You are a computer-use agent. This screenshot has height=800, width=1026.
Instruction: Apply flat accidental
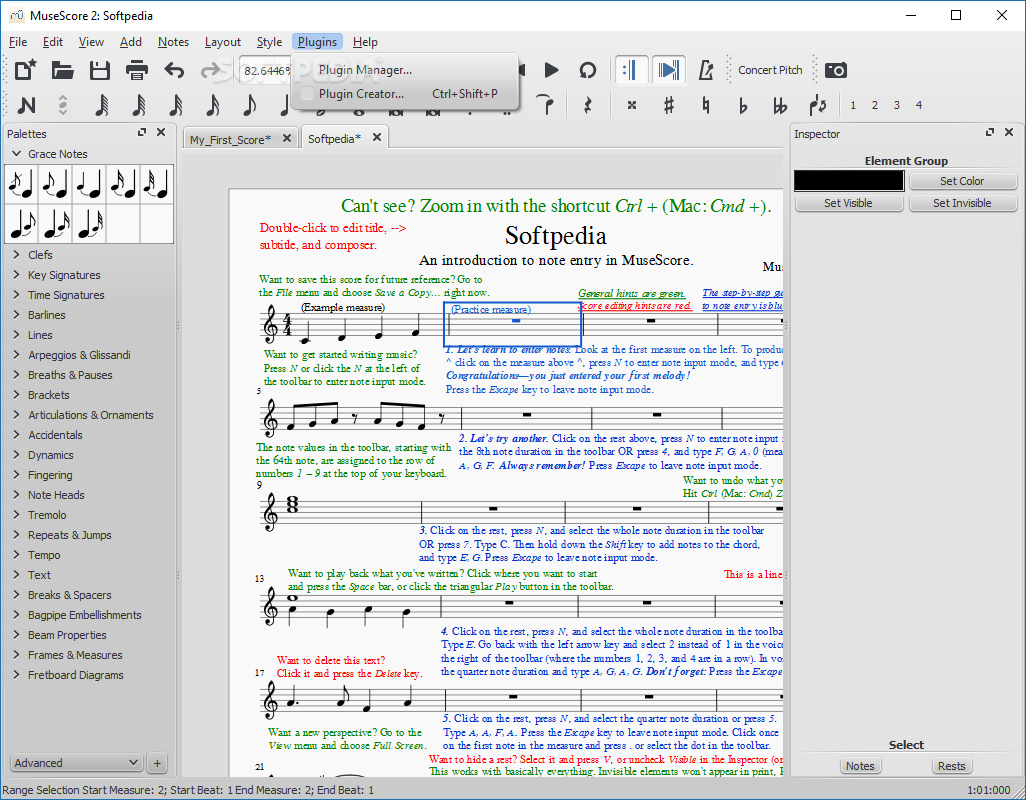click(743, 105)
